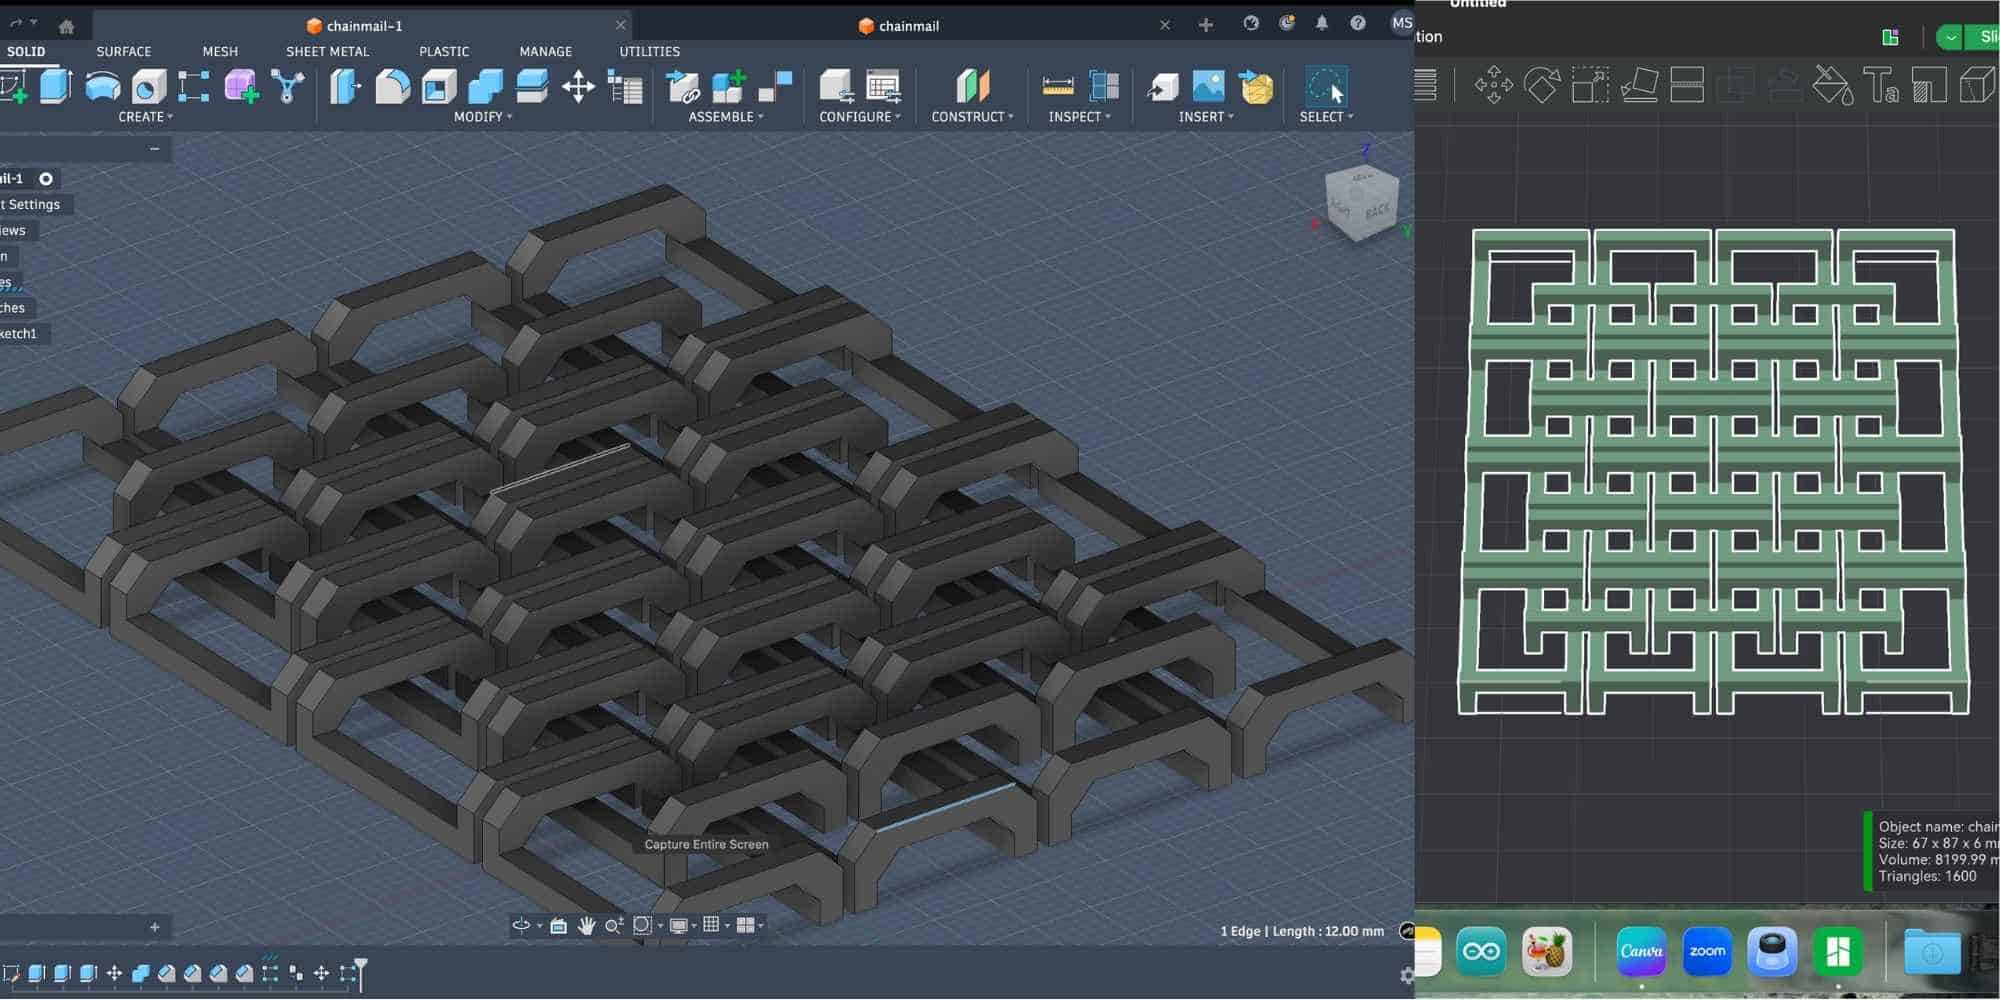Open the slicer Text shape tool

pos(1880,85)
